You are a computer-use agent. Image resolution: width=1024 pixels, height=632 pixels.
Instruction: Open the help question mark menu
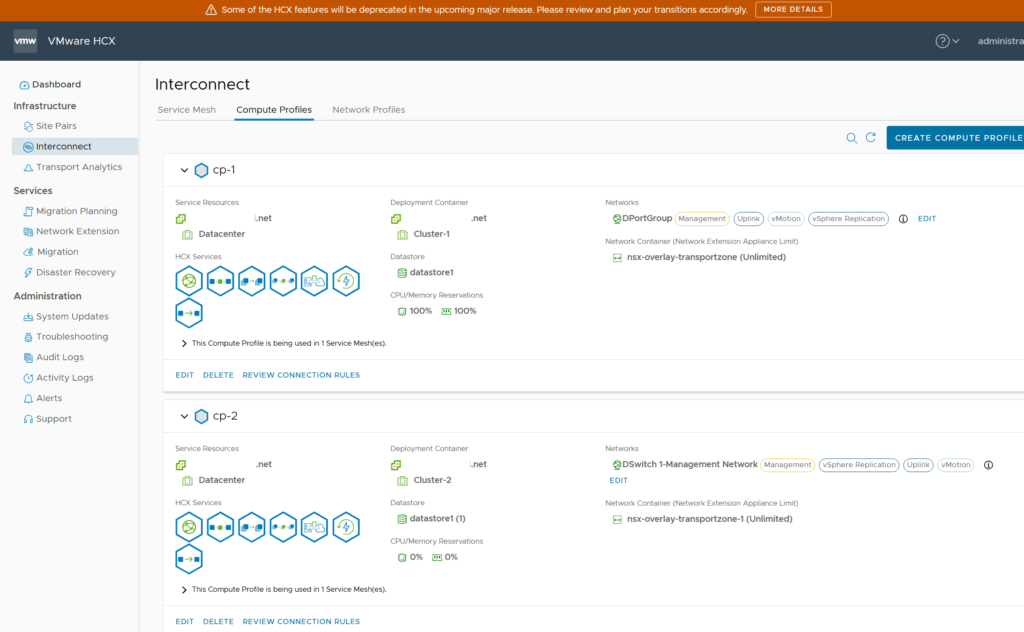(x=942, y=41)
